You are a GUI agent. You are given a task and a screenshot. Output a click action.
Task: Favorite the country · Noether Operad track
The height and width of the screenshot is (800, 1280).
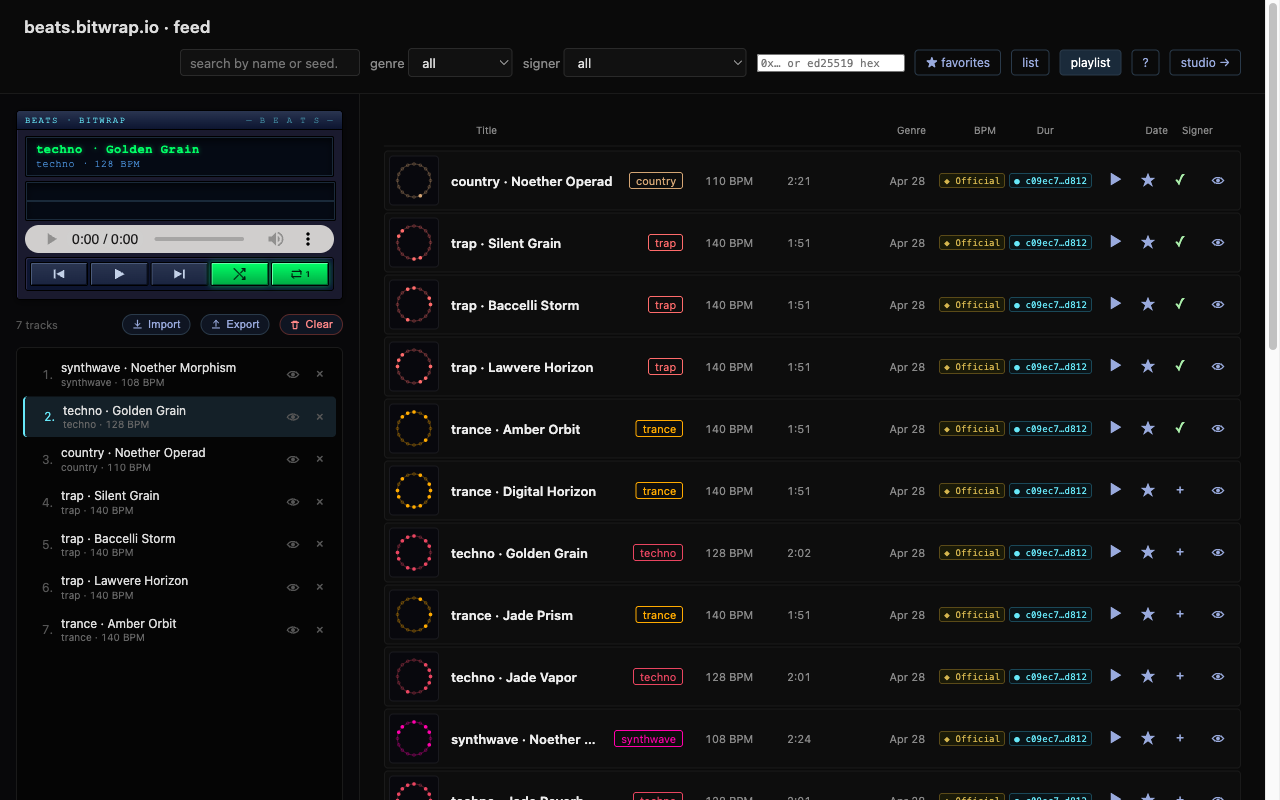pos(1148,181)
